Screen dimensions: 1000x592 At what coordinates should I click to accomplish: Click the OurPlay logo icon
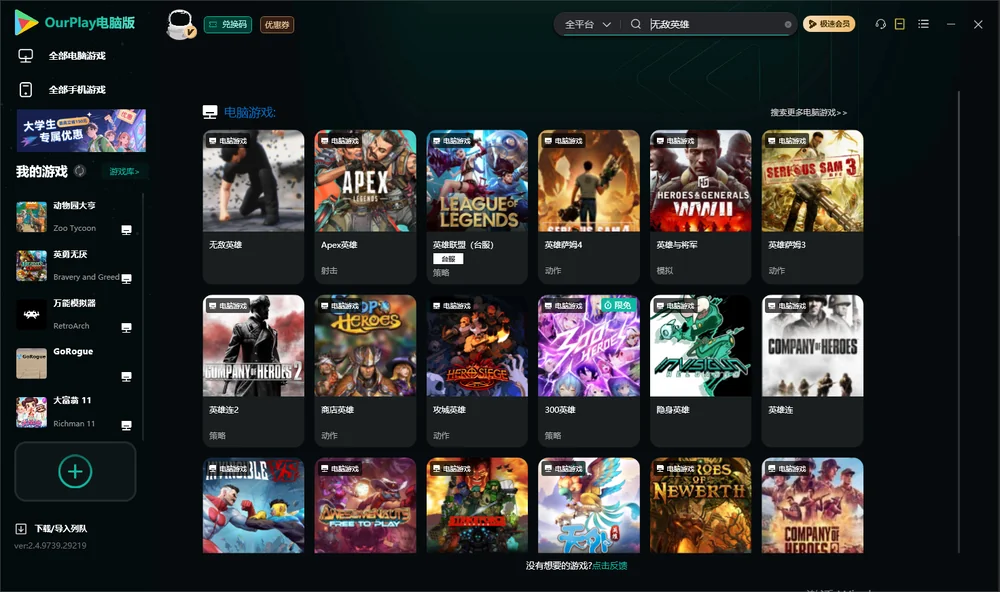26,23
